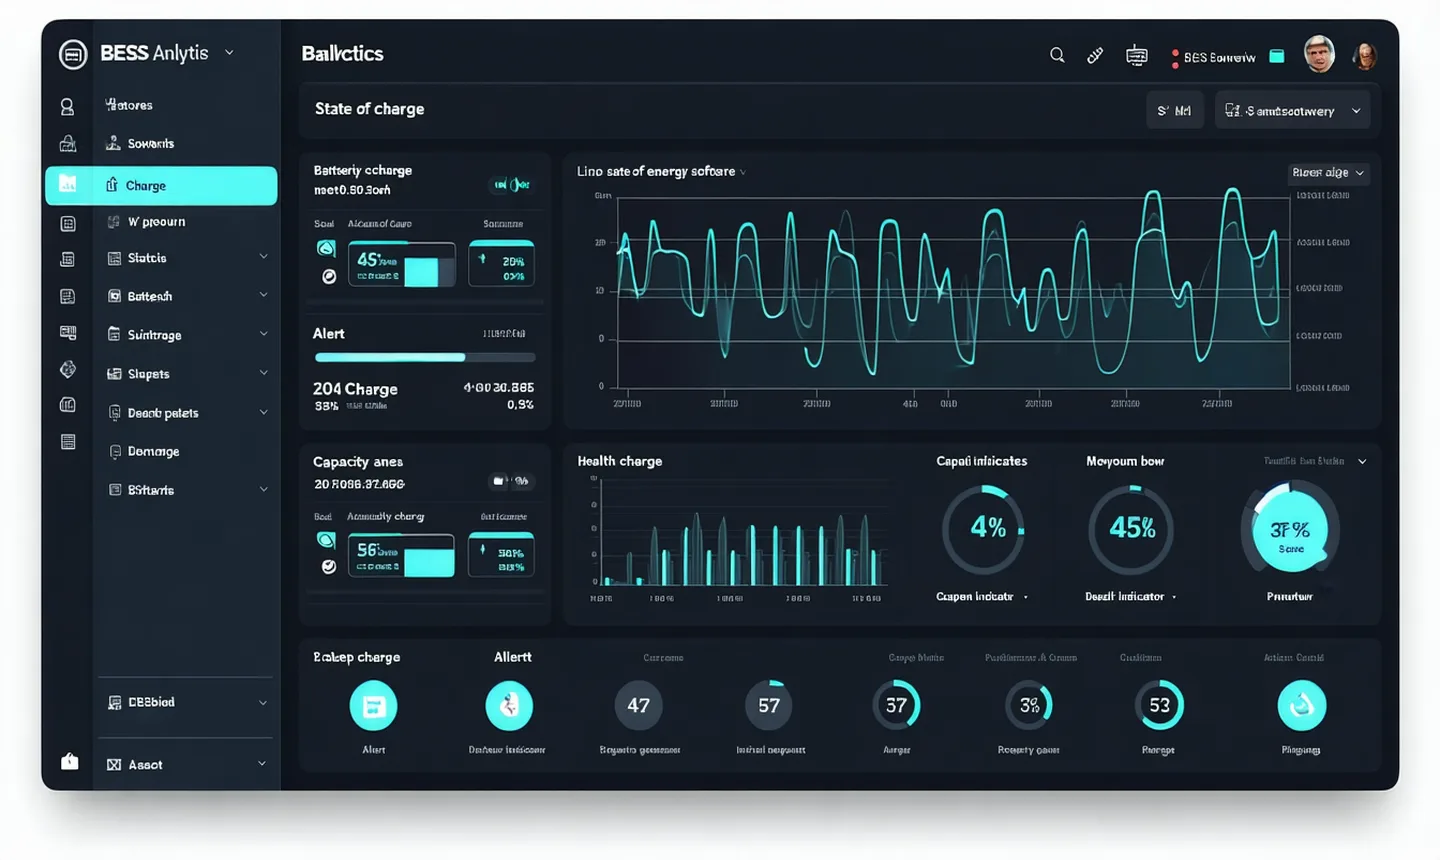Click the teal Alert circle icon in Ealep charge
This screenshot has height=860, width=1440.
pos(373,706)
